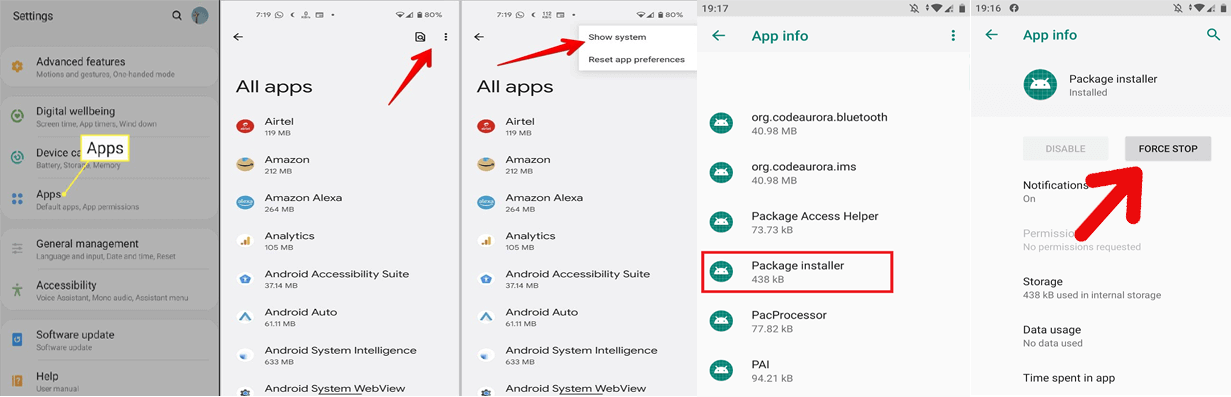Viewport: 1231px width, 397px height.
Task: Tap the Software update icon in Settings
Action: pyautogui.click(x=17, y=340)
